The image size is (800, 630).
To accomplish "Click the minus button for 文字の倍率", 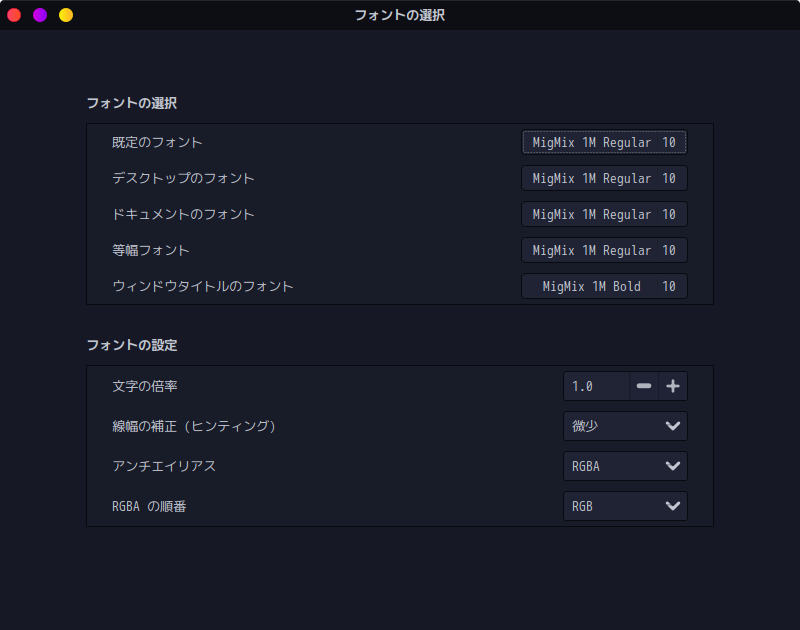I will click(x=644, y=386).
